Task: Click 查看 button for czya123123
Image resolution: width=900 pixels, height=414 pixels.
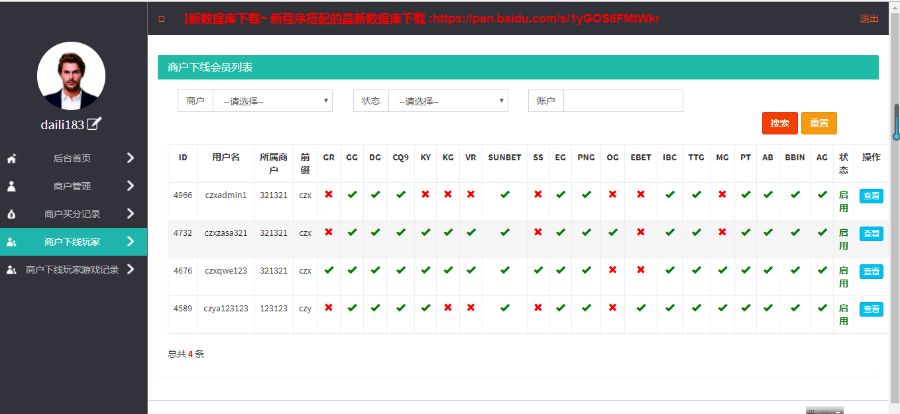Action: click(871, 309)
